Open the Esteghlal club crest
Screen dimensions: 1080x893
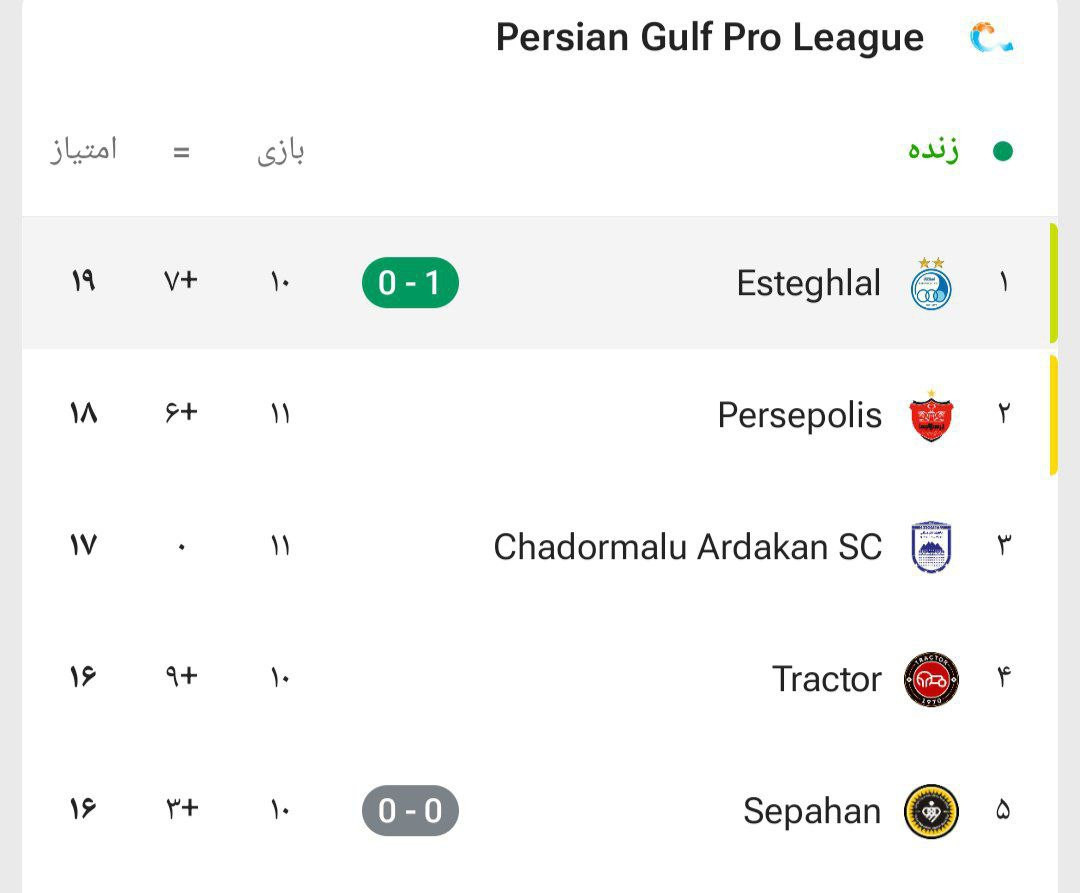click(931, 283)
